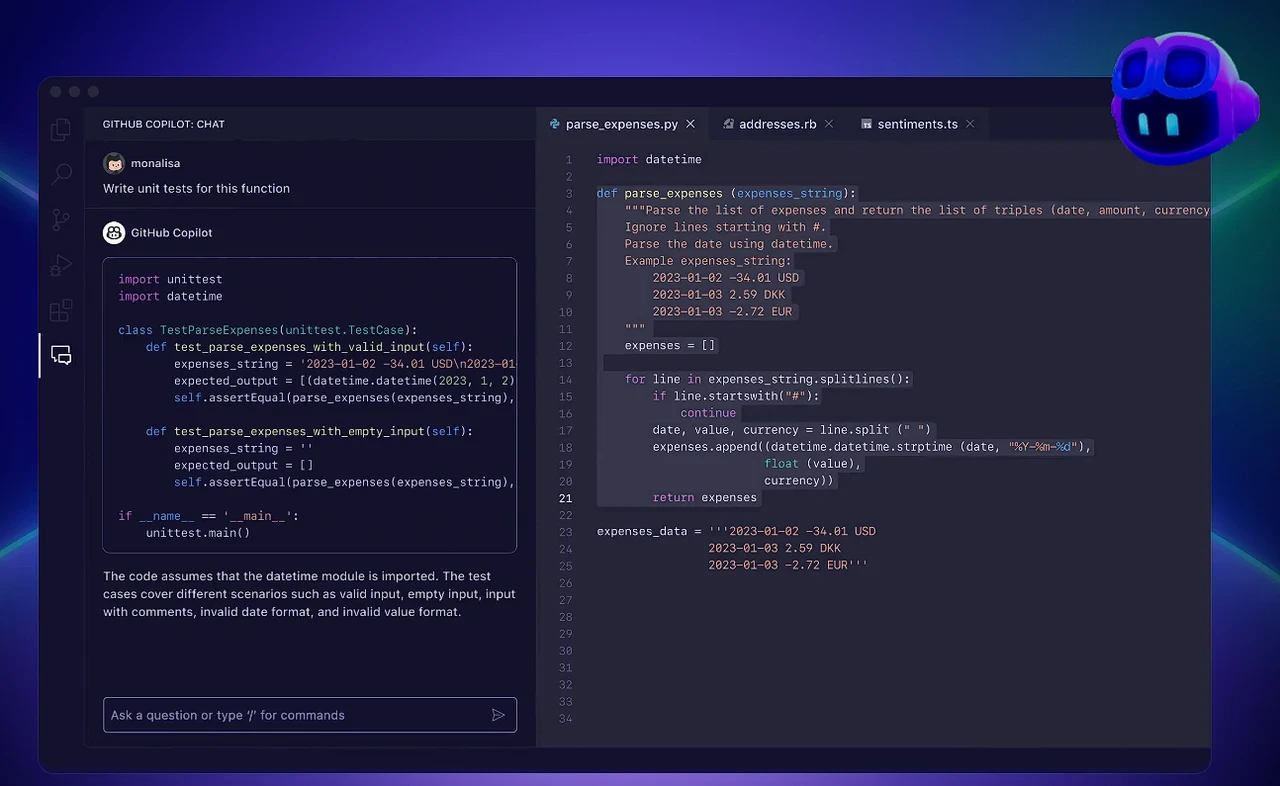
Task: Open the Run and Debug view
Action: click(x=60, y=265)
